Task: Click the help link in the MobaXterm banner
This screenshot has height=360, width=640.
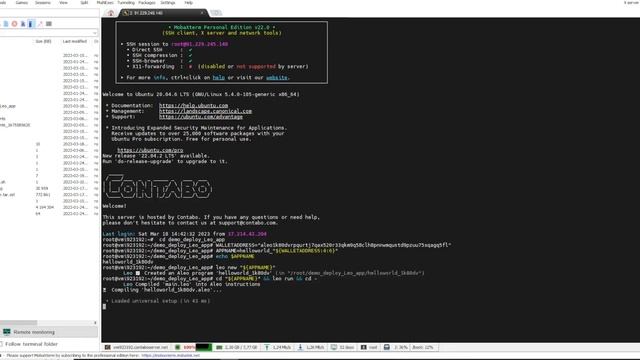Action: (218, 78)
